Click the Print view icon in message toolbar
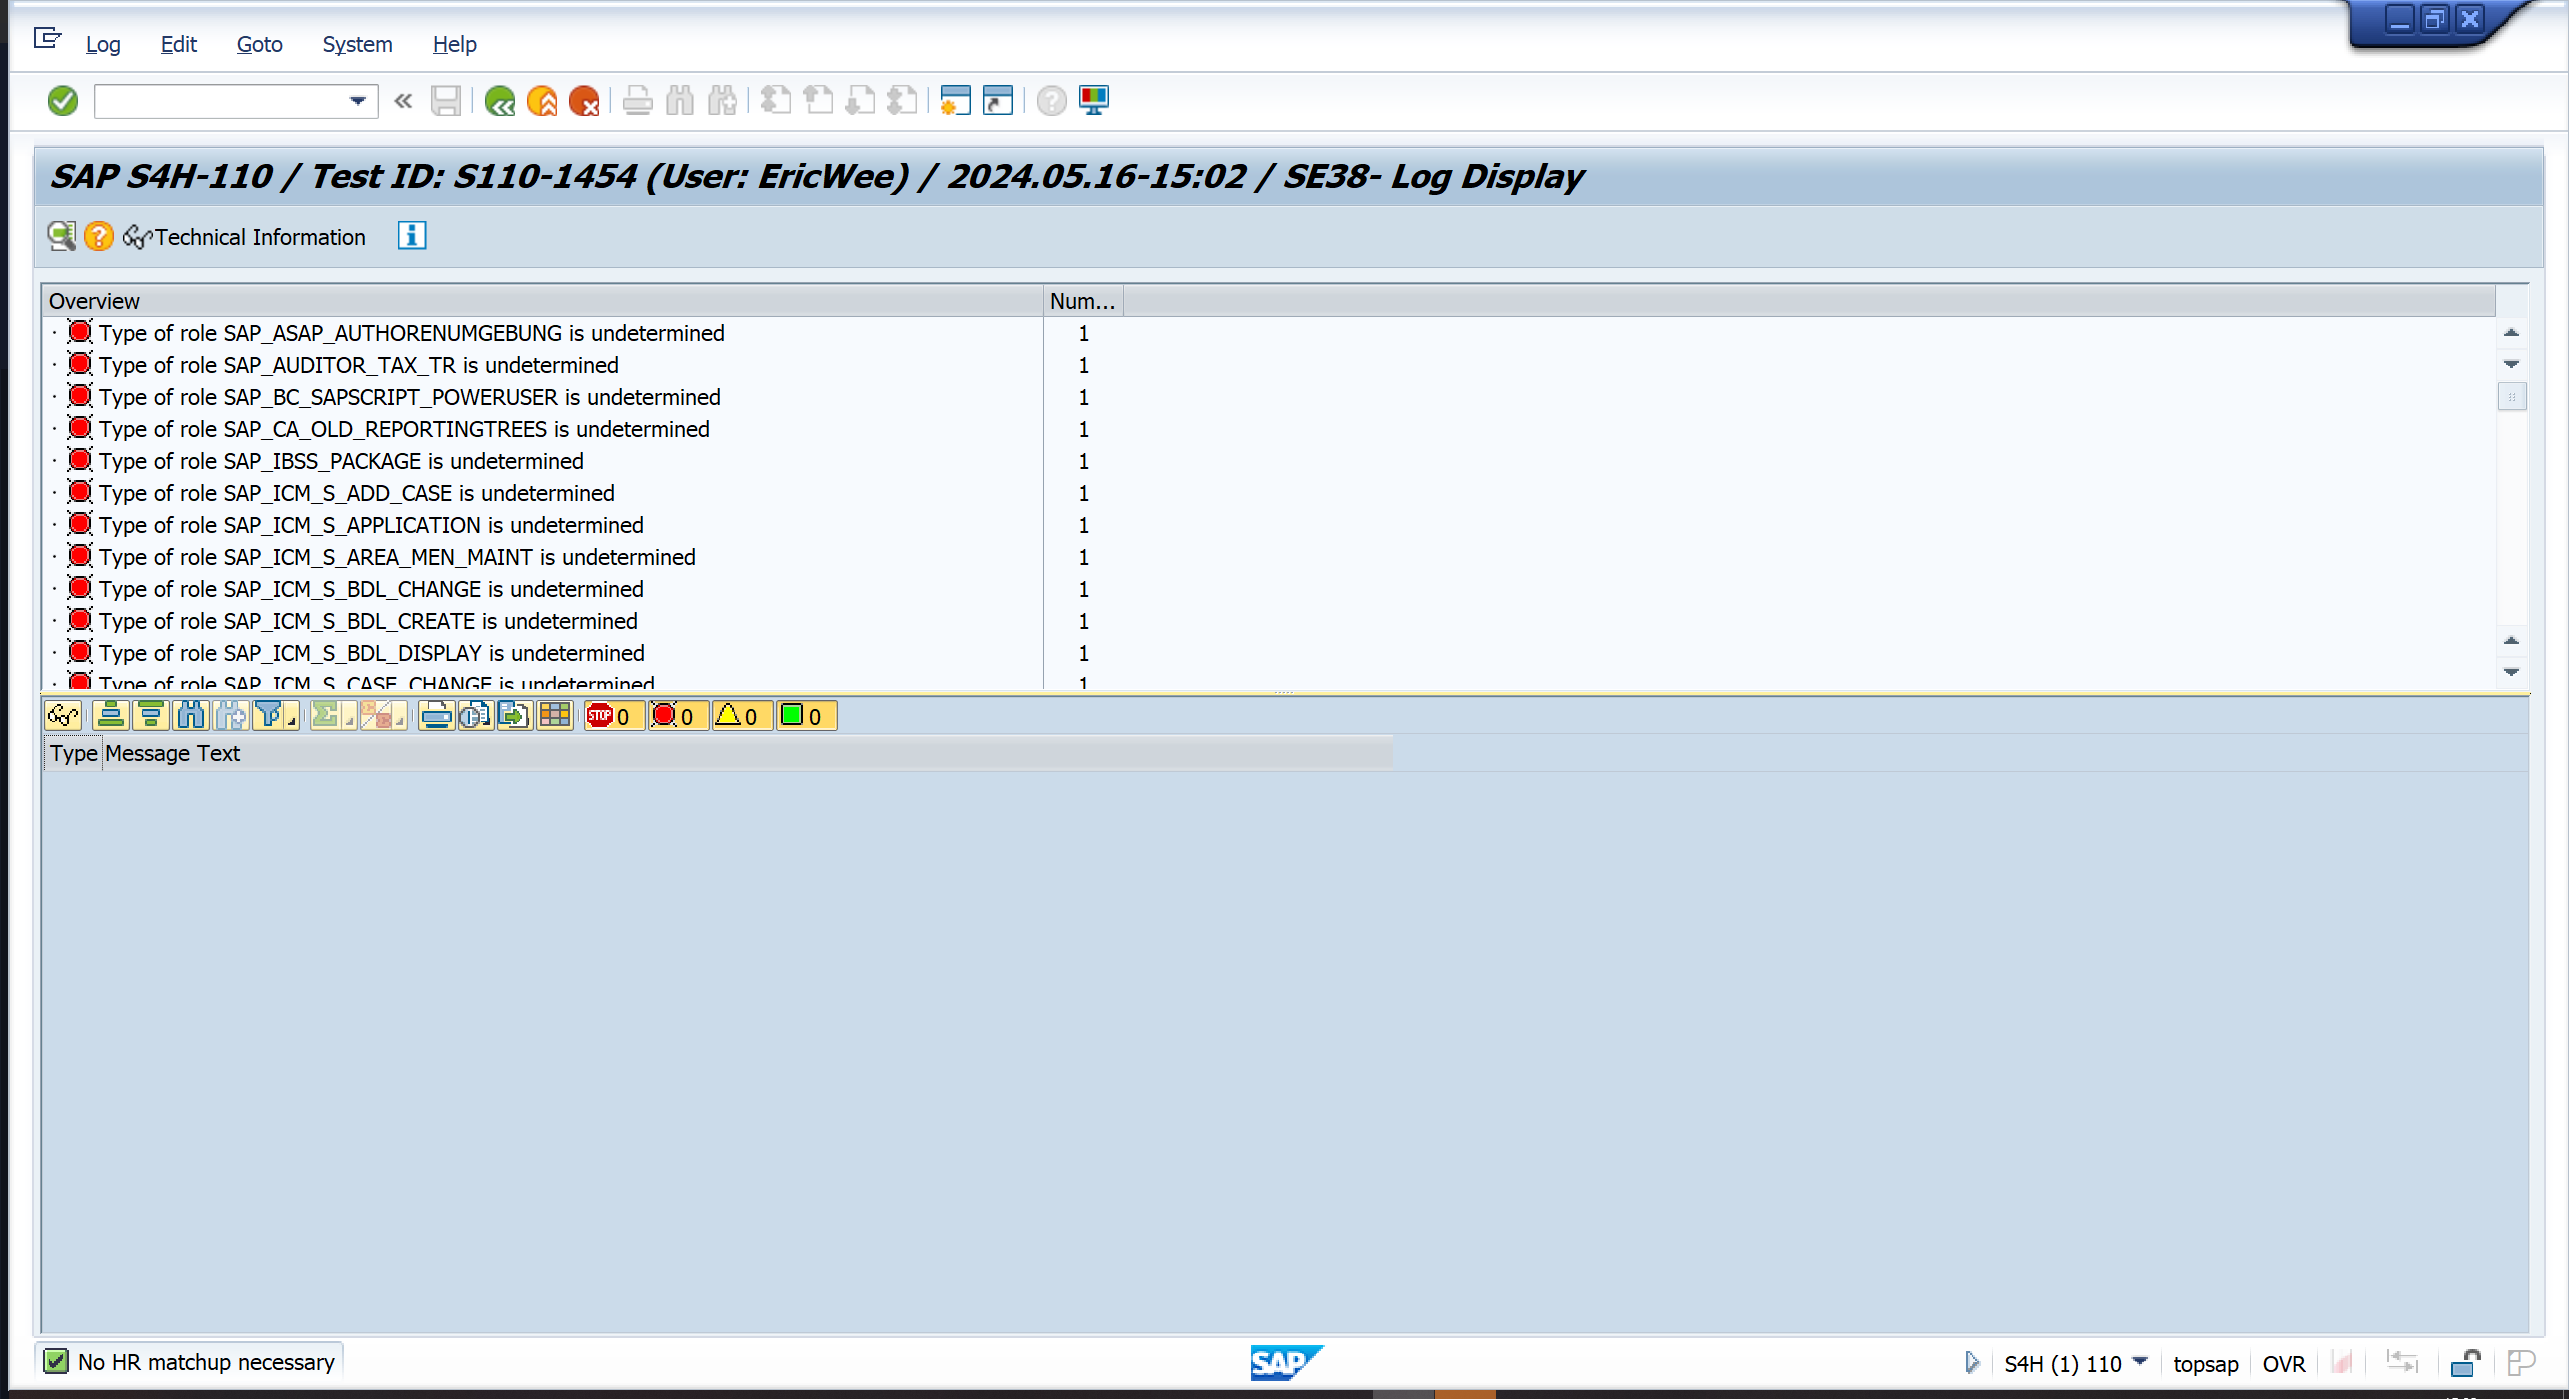Screen dimensions: 2569x1399 coord(436,715)
